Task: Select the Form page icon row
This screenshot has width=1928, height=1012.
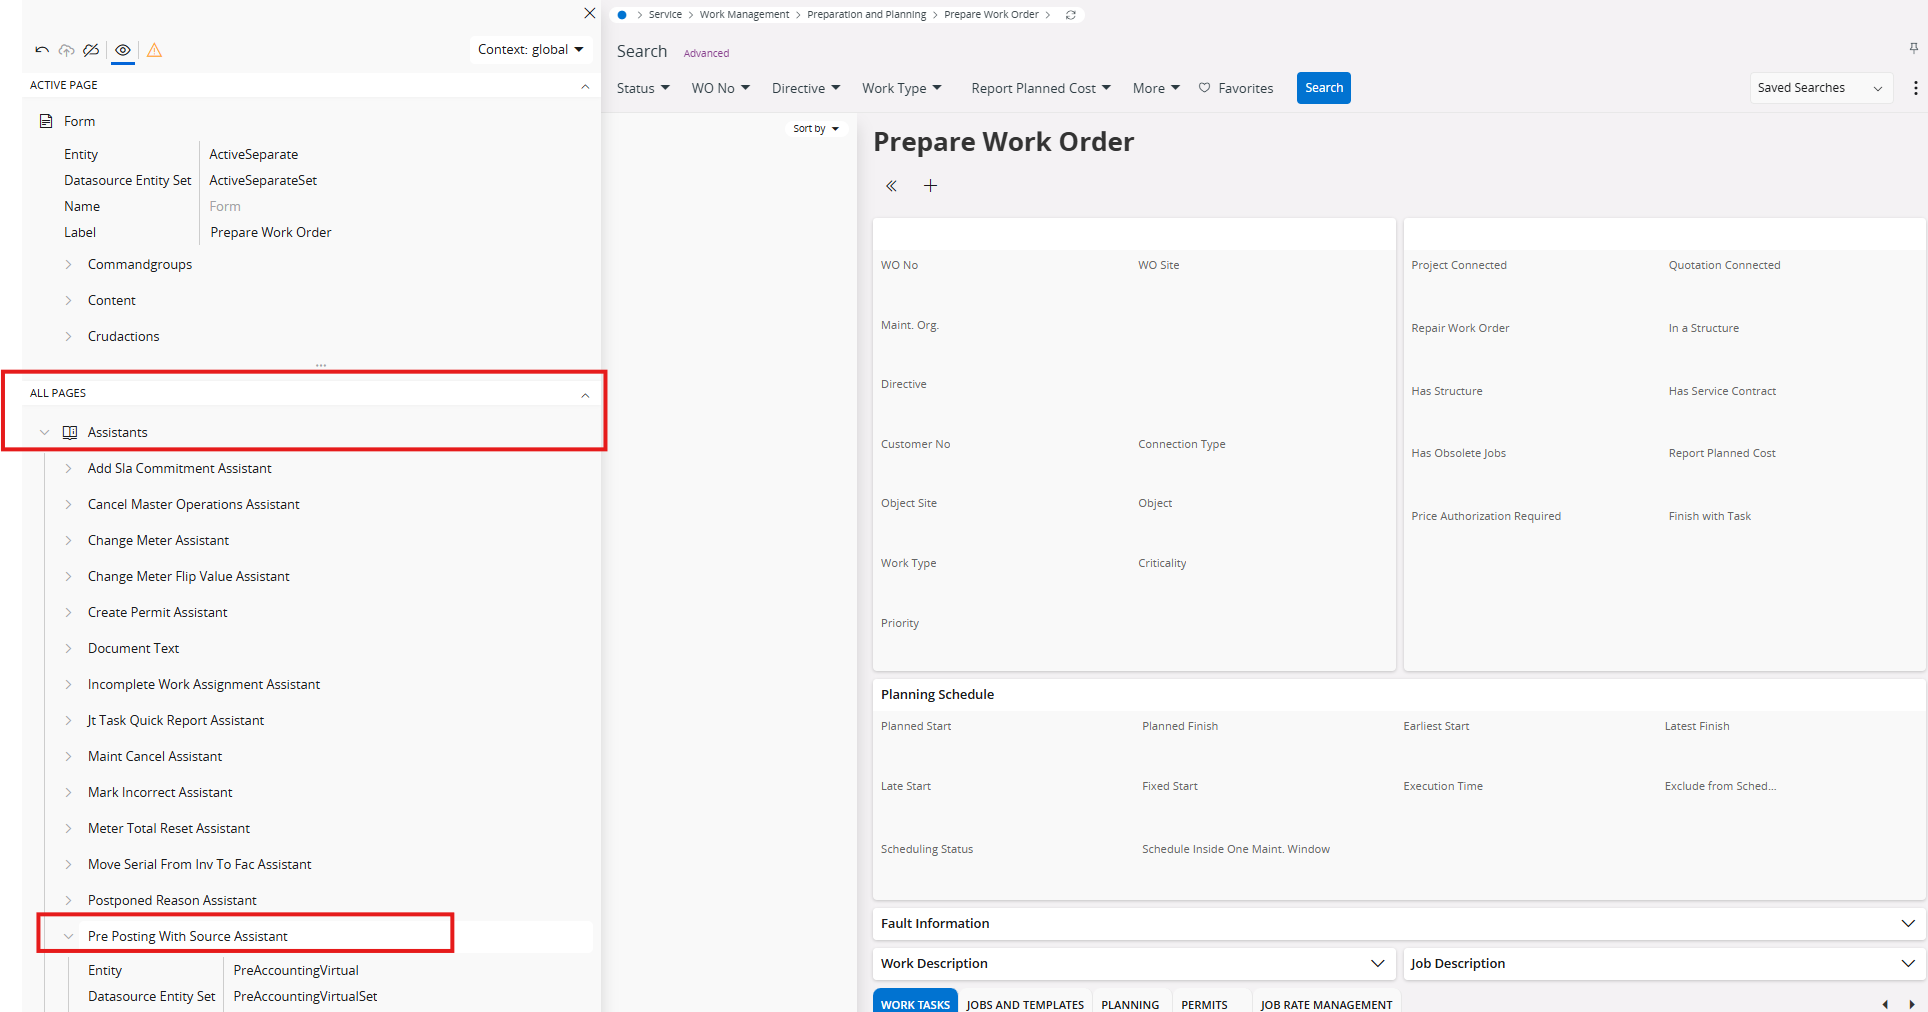Action: point(45,121)
